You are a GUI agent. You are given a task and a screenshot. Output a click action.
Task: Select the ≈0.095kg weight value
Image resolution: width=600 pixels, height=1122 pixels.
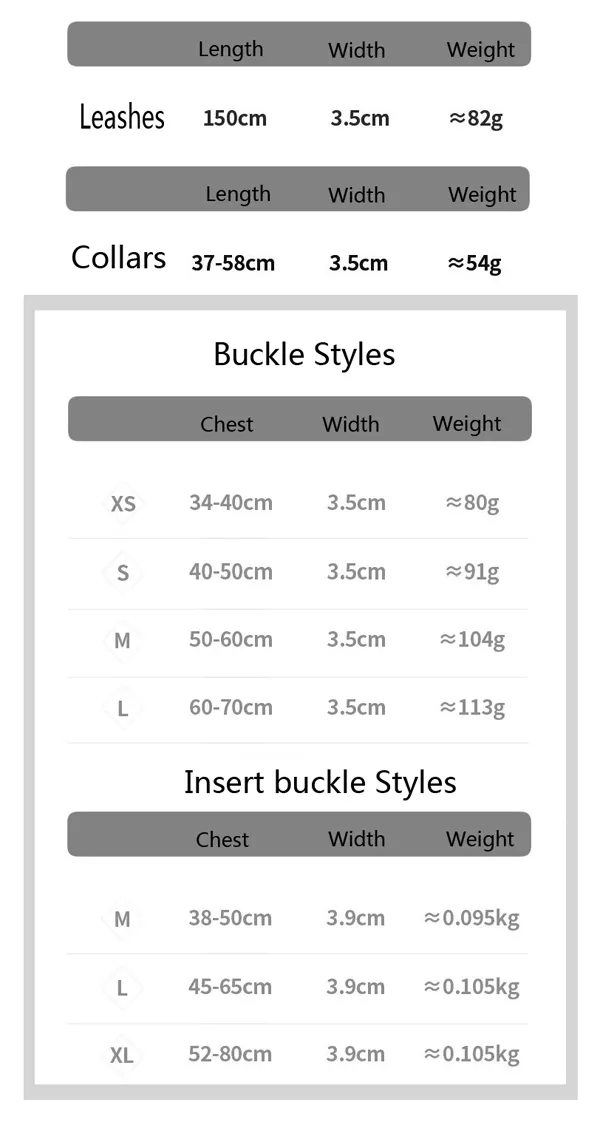(471, 918)
